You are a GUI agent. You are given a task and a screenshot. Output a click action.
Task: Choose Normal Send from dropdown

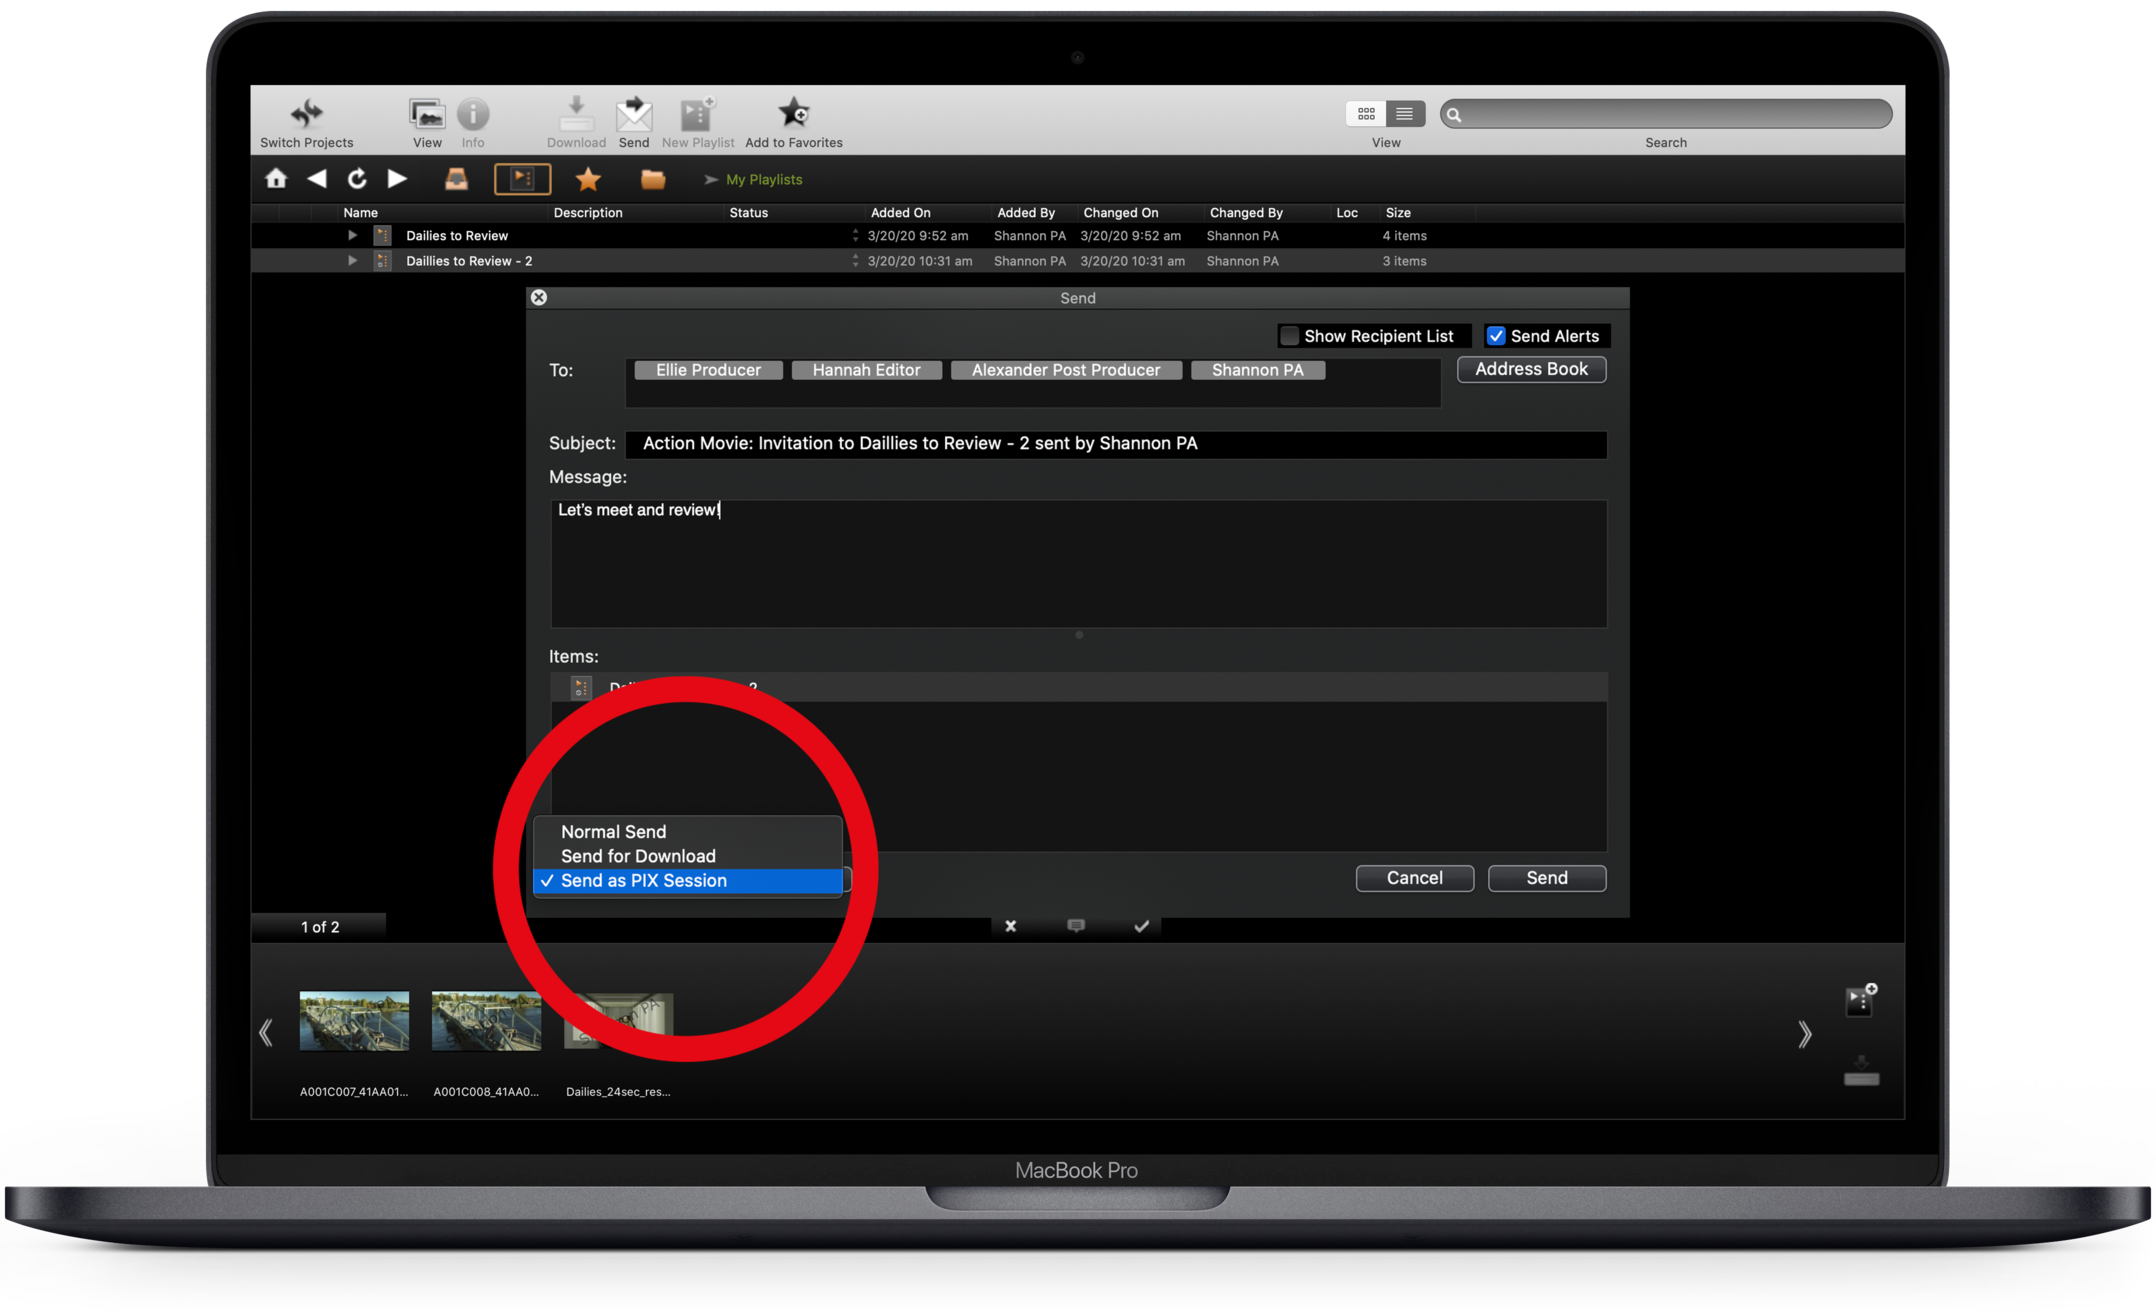point(613,832)
